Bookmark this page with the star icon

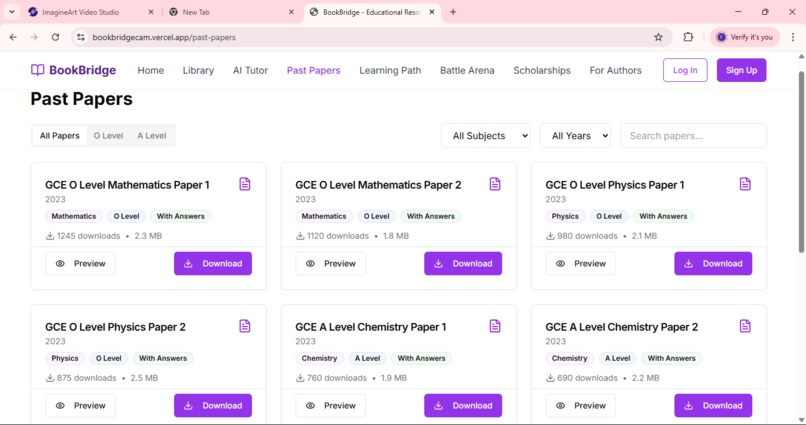click(658, 37)
